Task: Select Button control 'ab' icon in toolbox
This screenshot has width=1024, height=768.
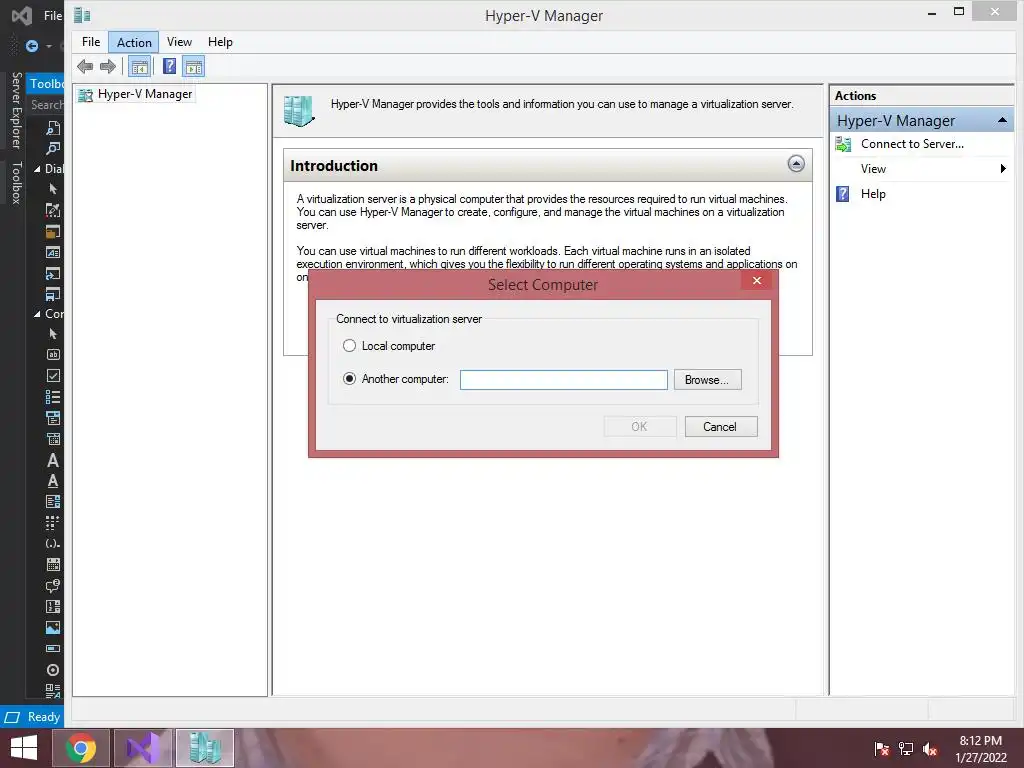Action: pyautogui.click(x=53, y=355)
